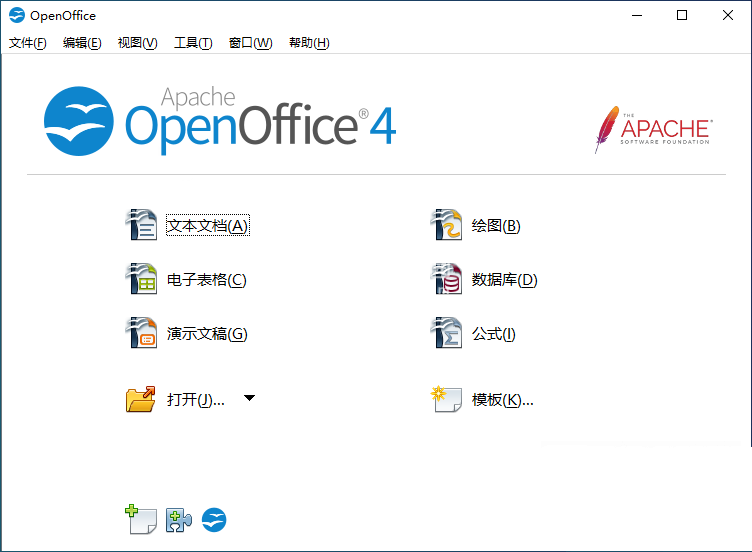
Task: Click the OpenOffice title bar logo icon
Action: 17,15
